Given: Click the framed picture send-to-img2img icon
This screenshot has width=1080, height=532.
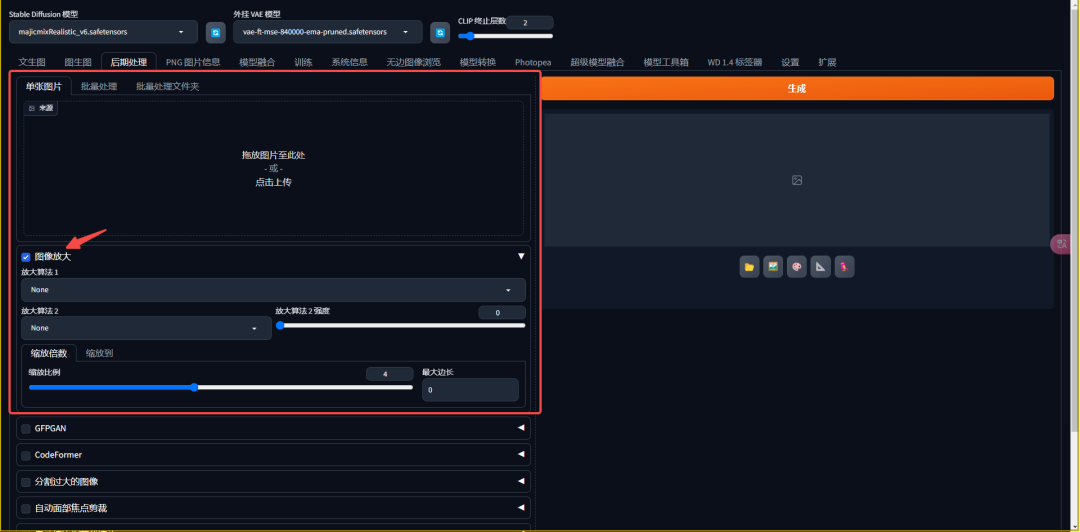Looking at the screenshot, I should tap(773, 267).
